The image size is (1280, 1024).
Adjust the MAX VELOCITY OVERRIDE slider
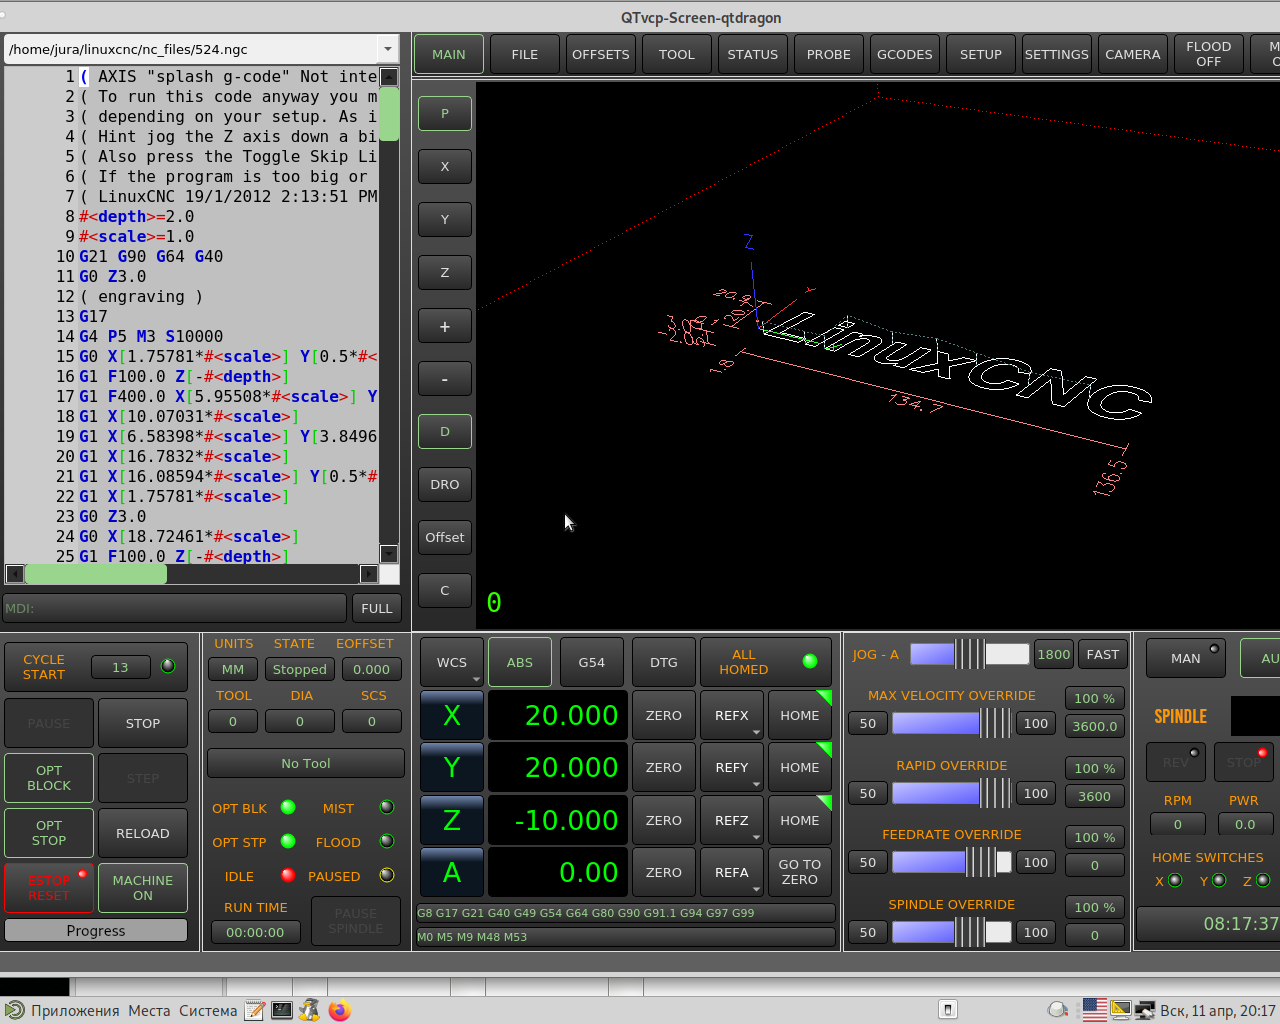pyautogui.click(x=951, y=723)
